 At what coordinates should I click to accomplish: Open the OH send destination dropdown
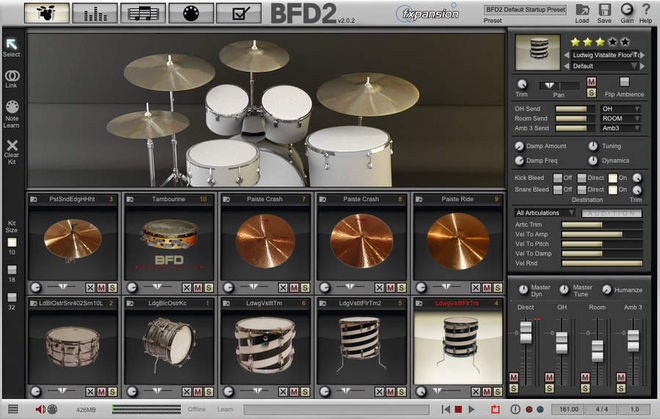click(620, 109)
